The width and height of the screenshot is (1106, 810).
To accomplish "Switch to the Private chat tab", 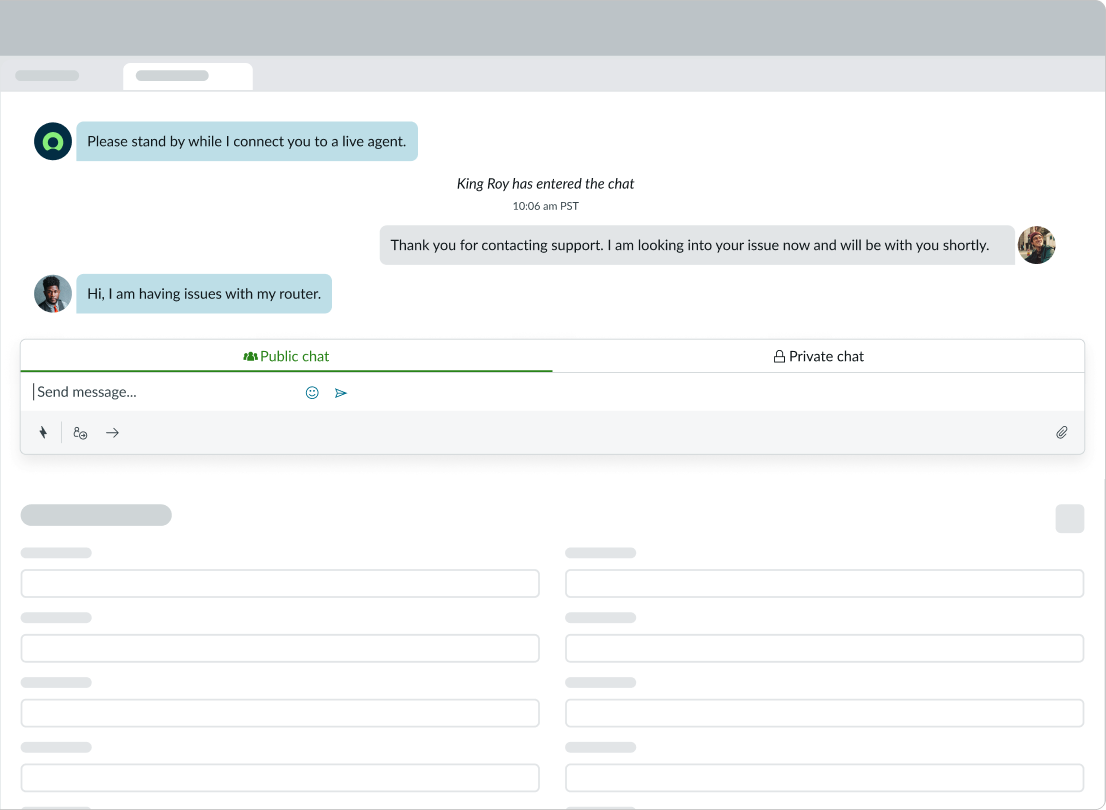I will (818, 356).
